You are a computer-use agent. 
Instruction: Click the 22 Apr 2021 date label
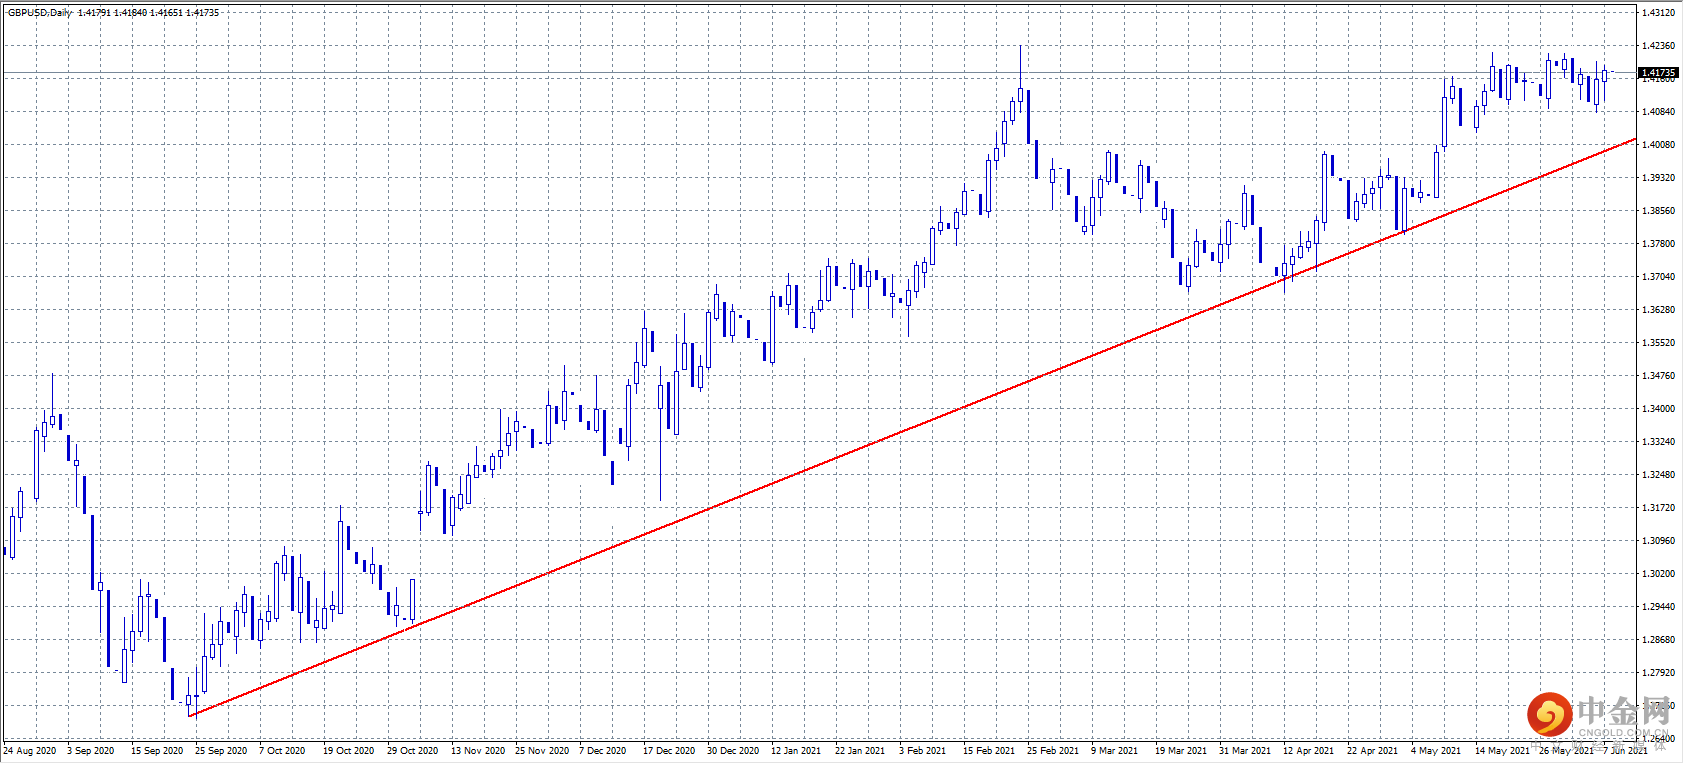pyautogui.click(x=1373, y=751)
